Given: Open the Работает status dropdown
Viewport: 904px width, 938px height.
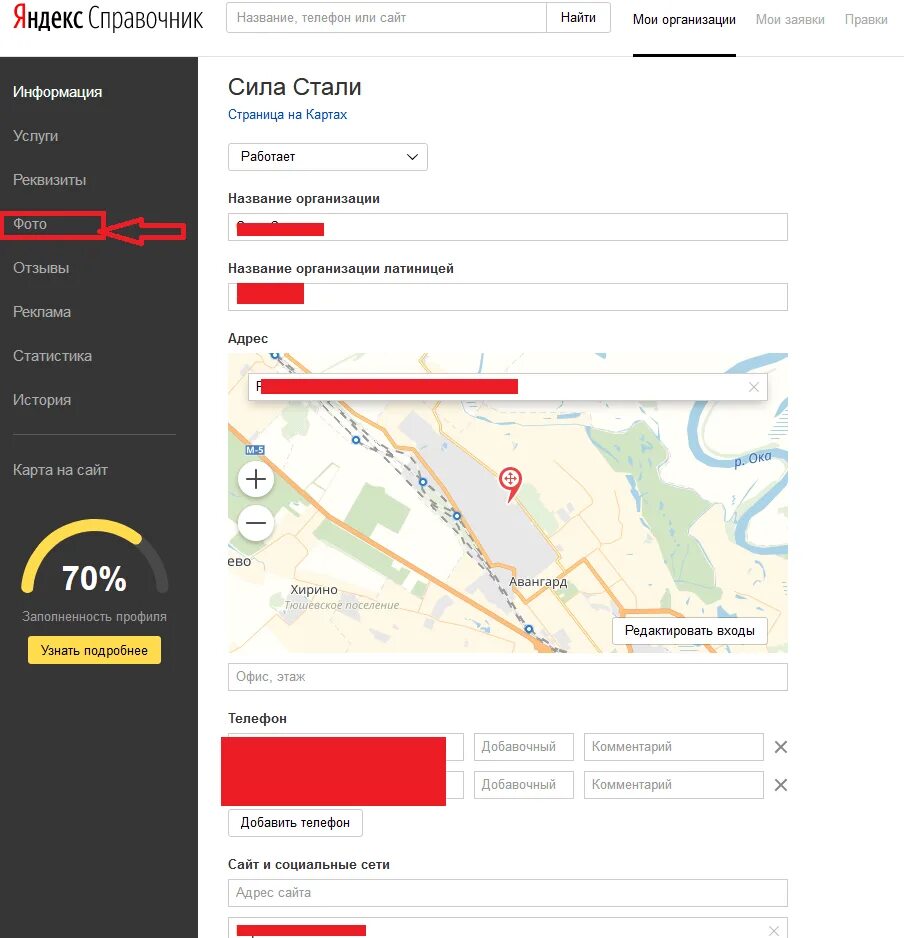Looking at the screenshot, I should pos(328,157).
